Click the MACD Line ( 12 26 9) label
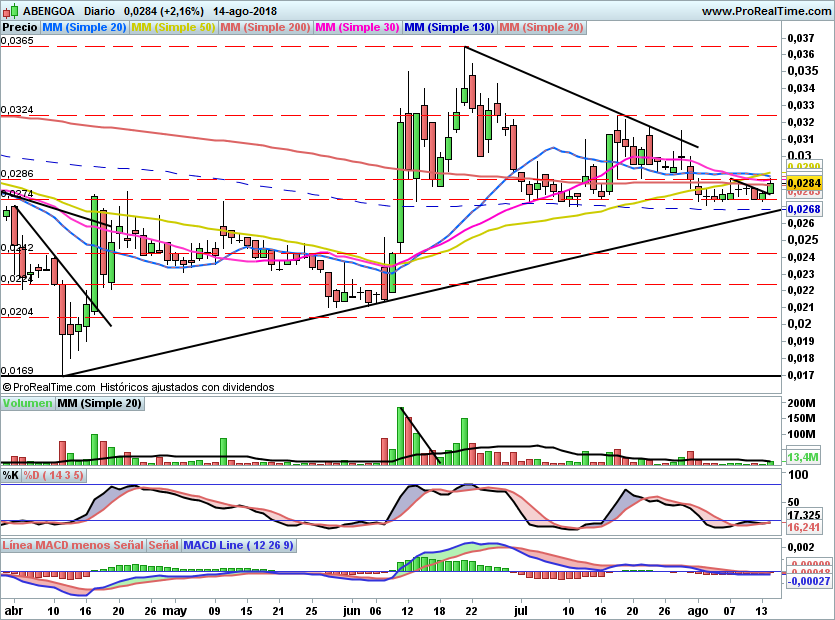The height and width of the screenshot is (620, 835). (239, 545)
